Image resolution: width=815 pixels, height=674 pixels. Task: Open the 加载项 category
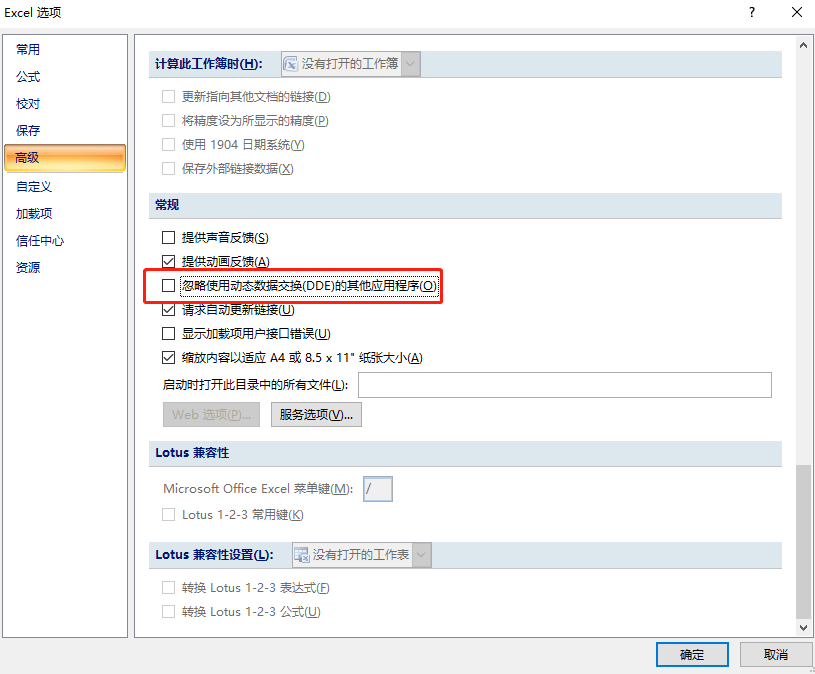pos(34,214)
